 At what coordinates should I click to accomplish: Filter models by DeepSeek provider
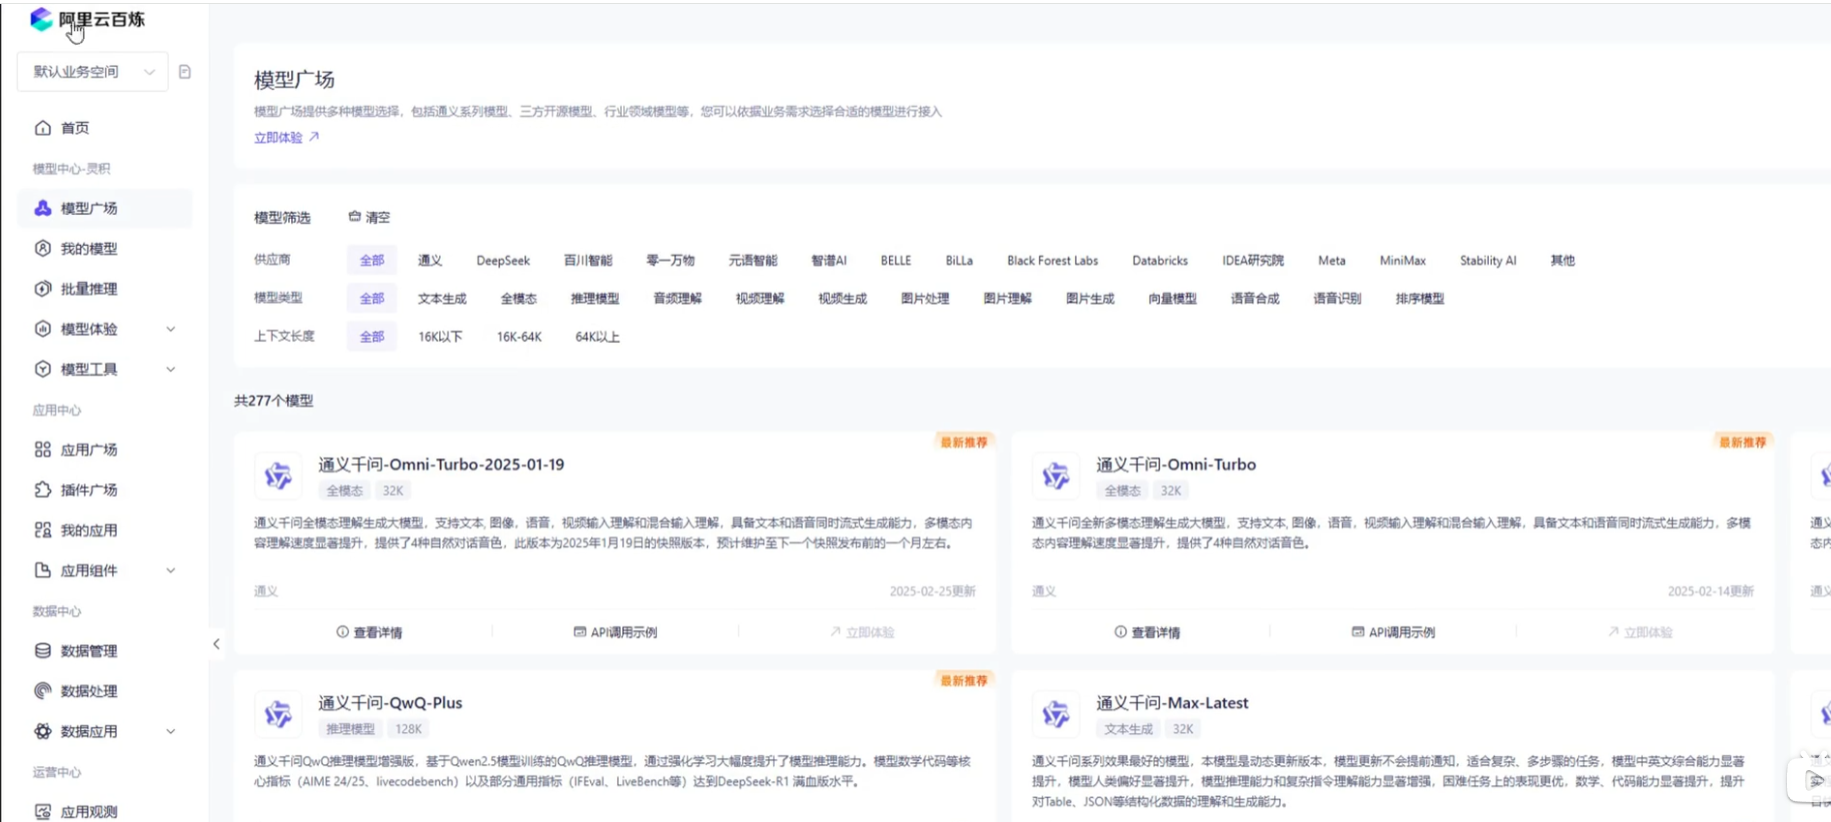[x=503, y=260]
